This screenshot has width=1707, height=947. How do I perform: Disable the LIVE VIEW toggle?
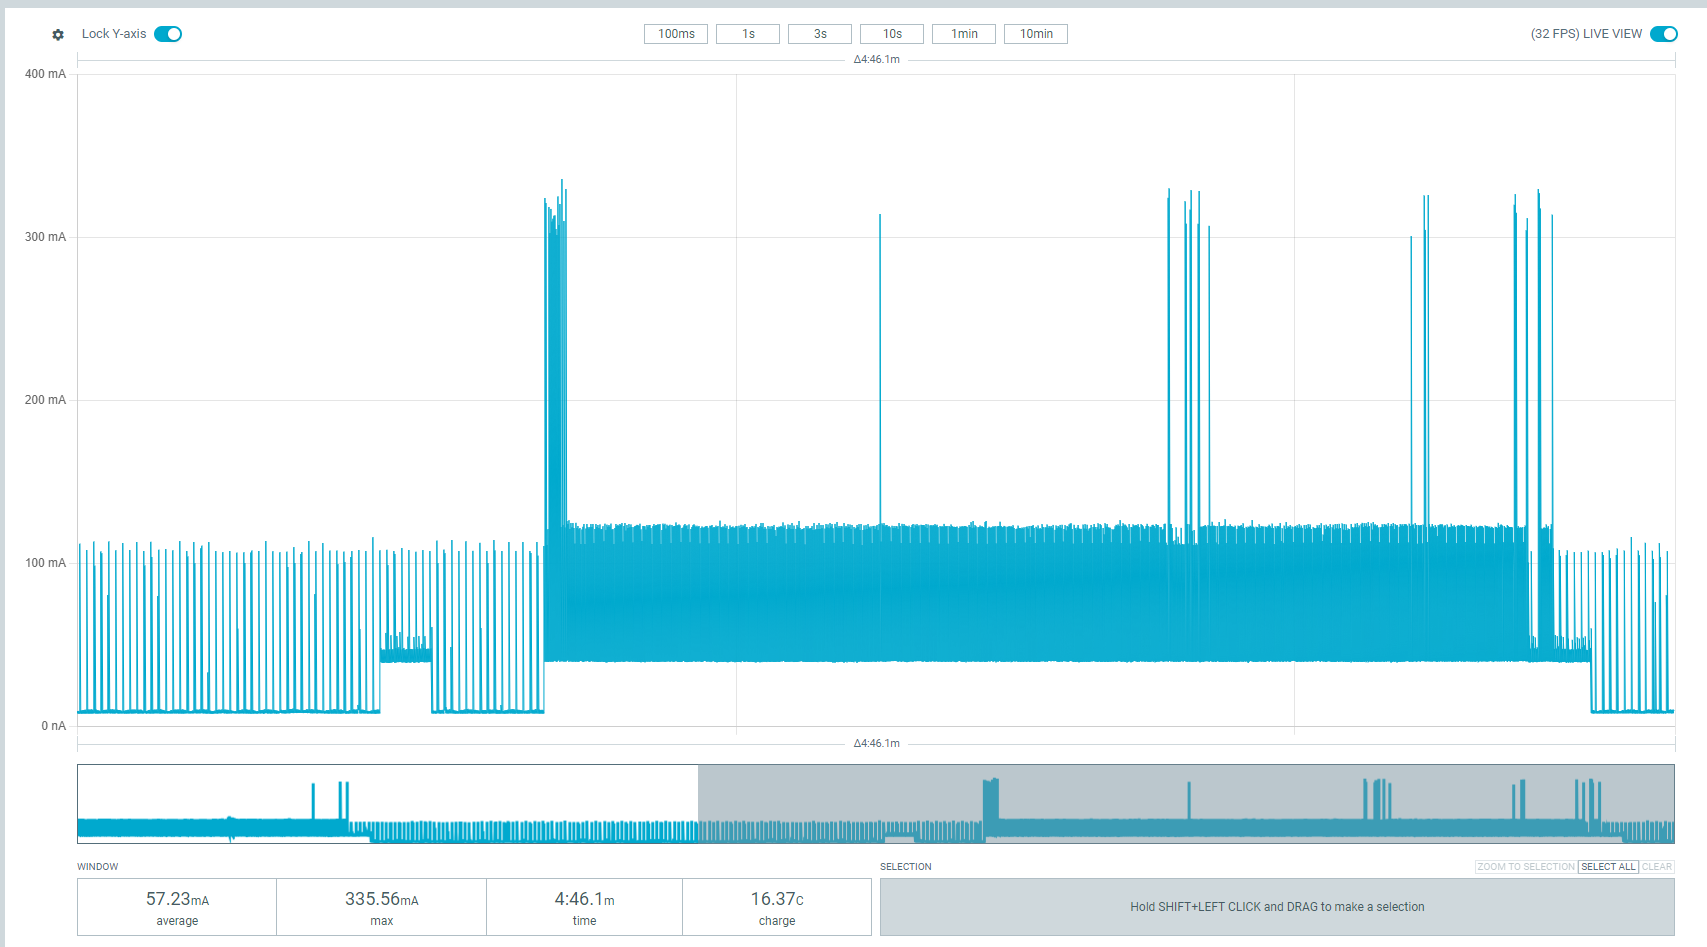(1663, 34)
